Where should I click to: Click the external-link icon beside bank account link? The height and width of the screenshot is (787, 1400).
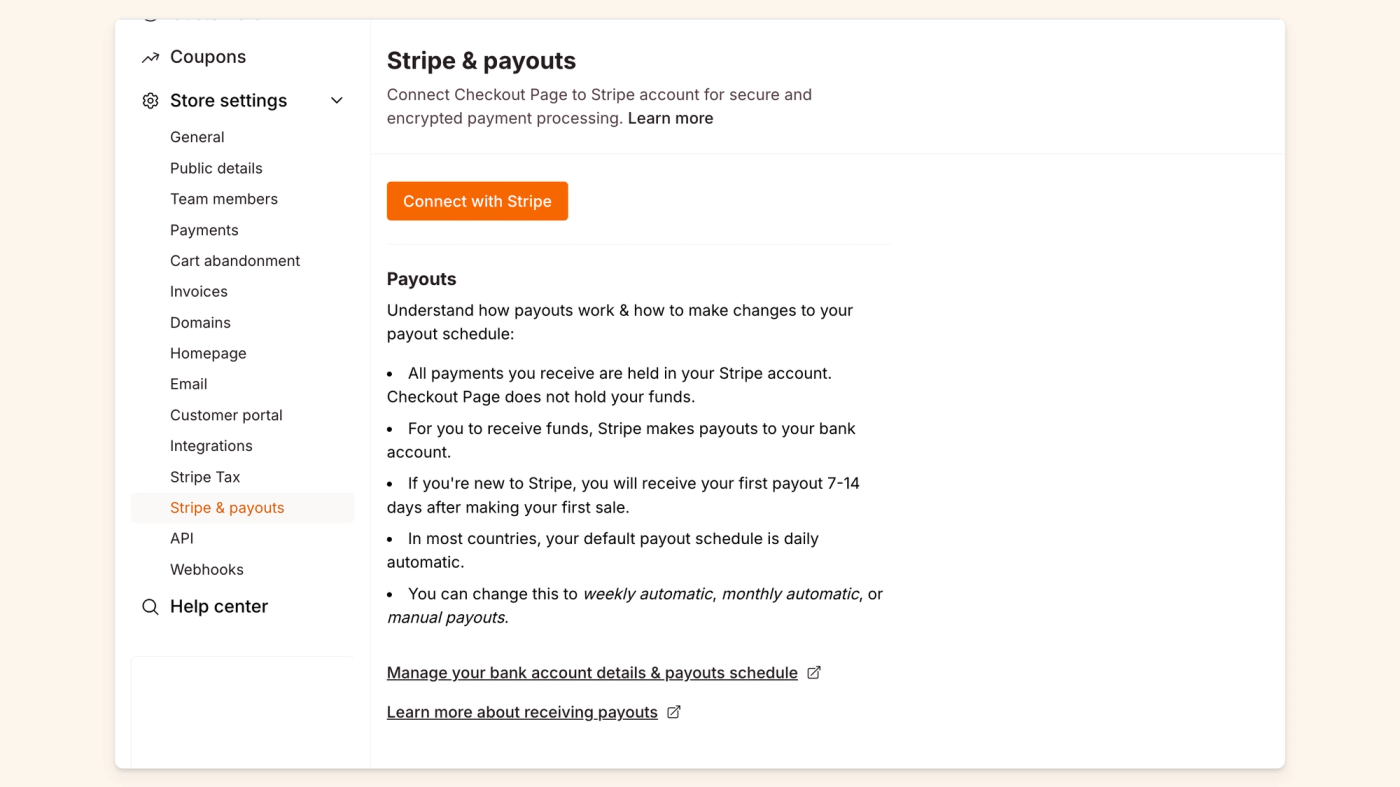[813, 672]
